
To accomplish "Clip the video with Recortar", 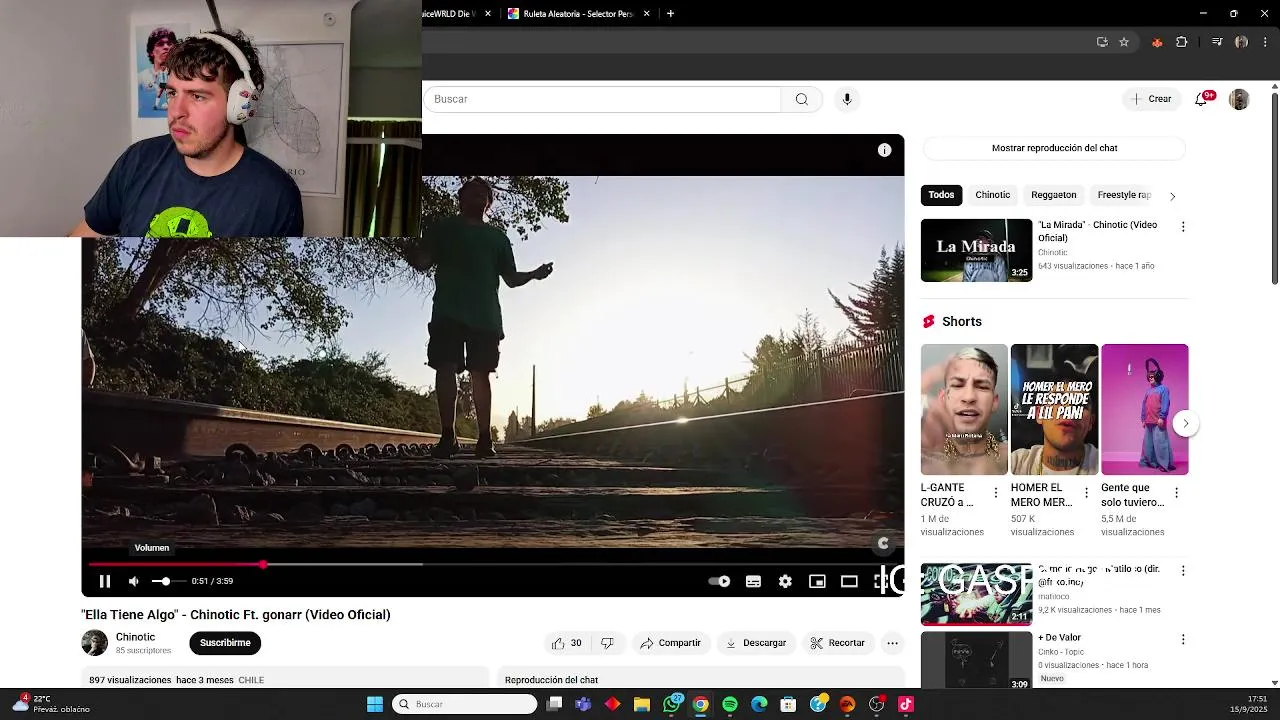I will (x=837, y=643).
